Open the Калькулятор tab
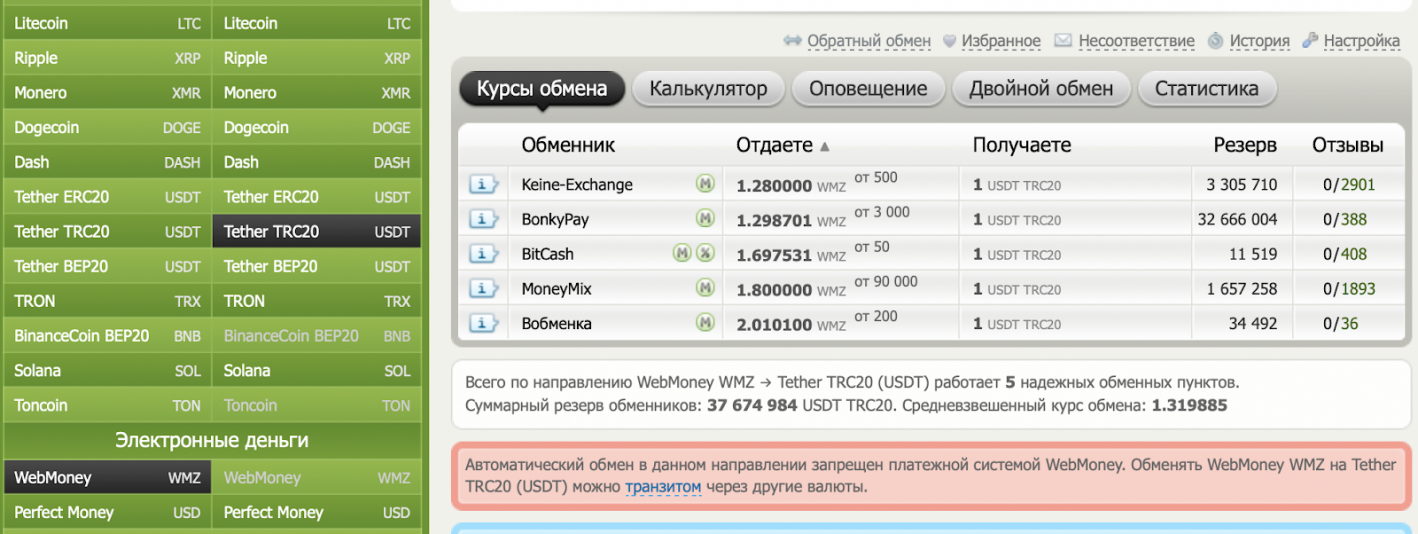The image size is (1418, 534). 708,88
